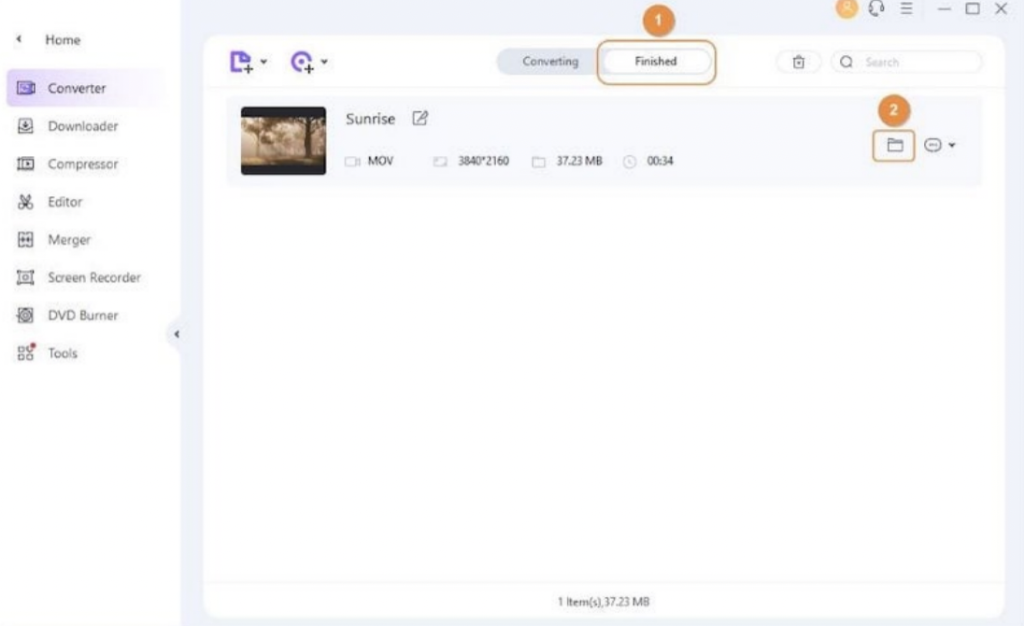1024x626 pixels.
Task: Open the Editor section
Action: 65,202
